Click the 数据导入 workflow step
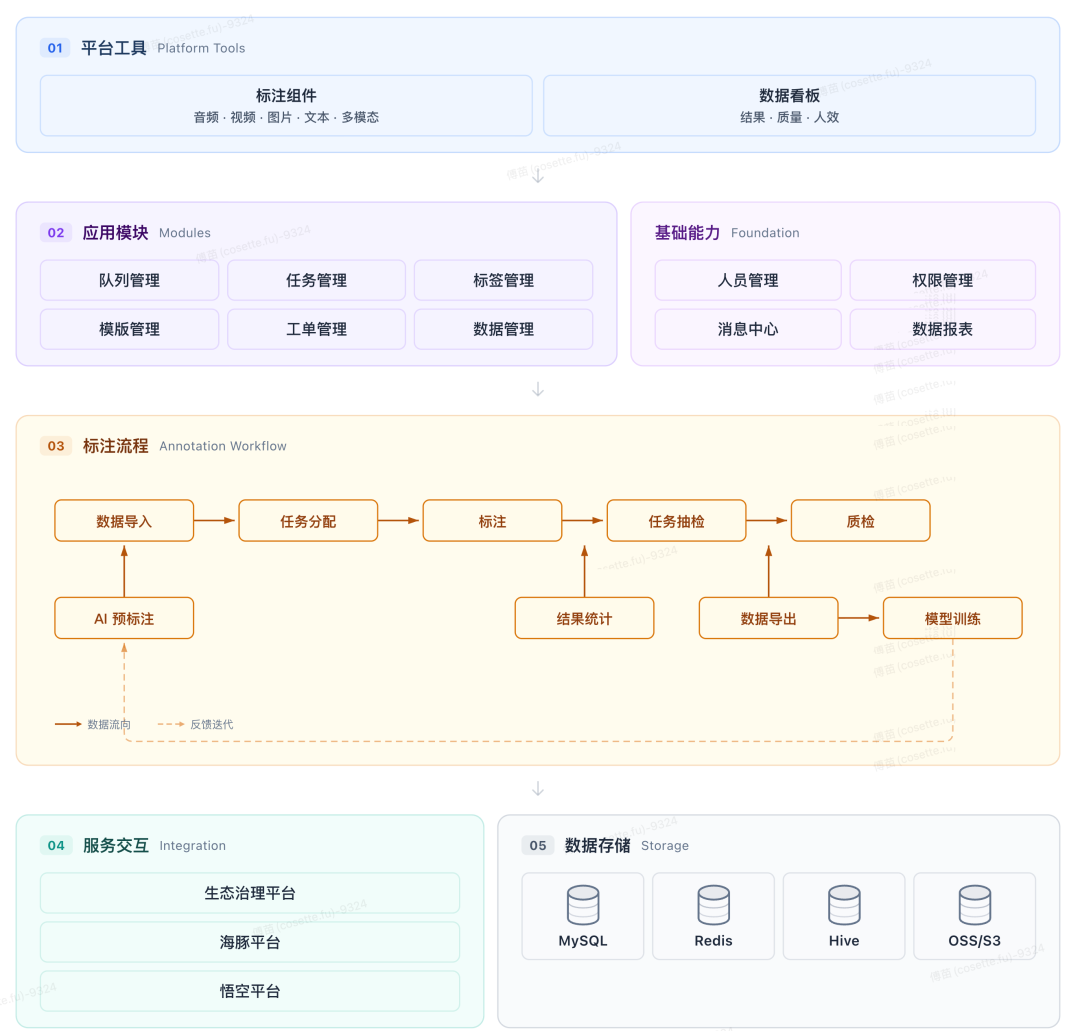 [124, 521]
